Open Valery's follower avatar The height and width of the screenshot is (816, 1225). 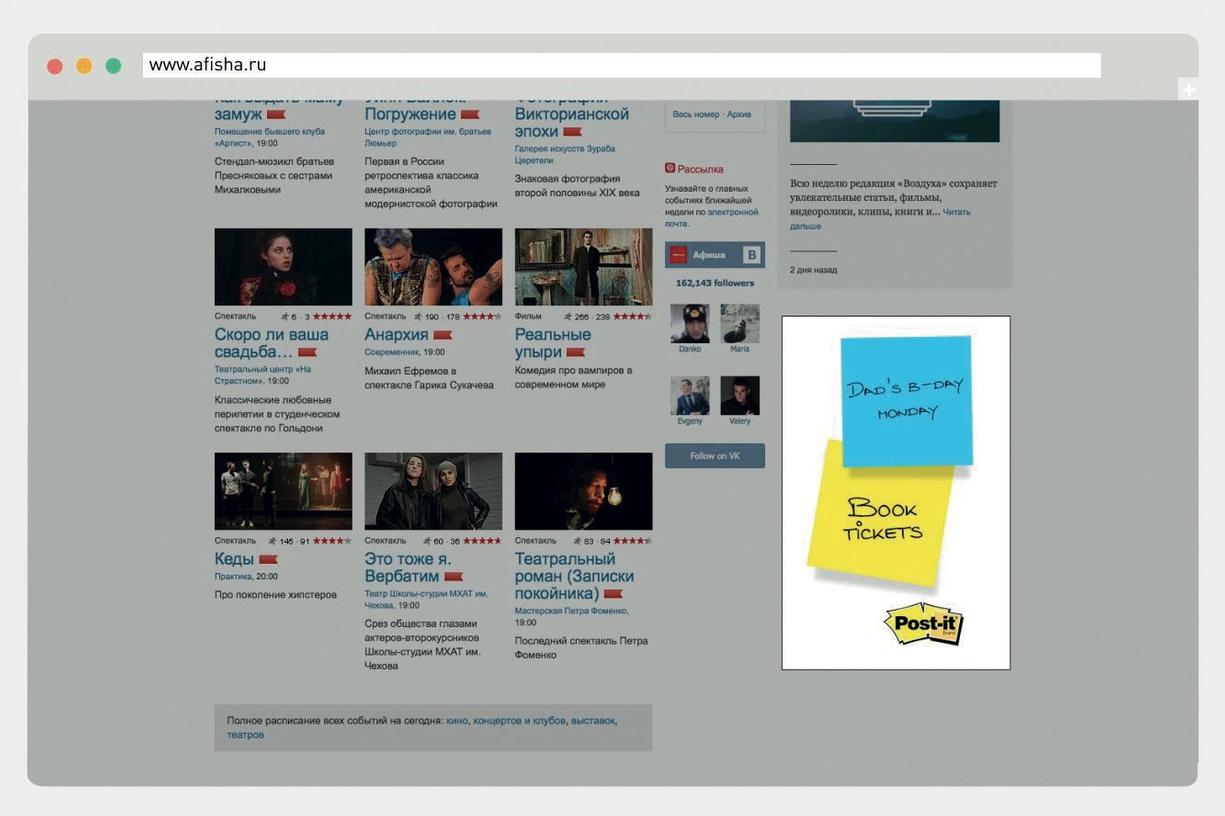[740, 396]
